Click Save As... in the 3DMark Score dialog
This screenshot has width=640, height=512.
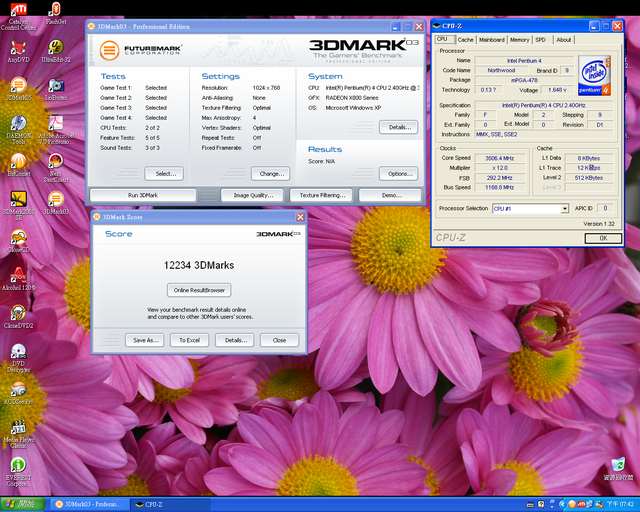144,340
